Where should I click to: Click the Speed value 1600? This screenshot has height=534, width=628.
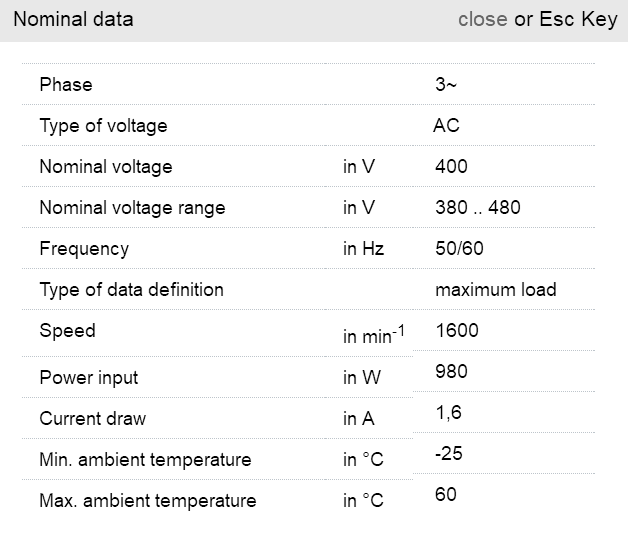(x=457, y=331)
